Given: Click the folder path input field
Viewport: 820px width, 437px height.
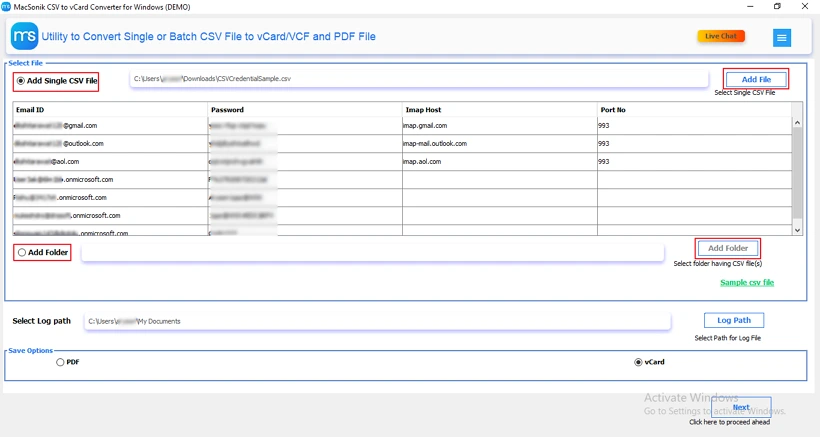Looking at the screenshot, I should tap(373, 252).
